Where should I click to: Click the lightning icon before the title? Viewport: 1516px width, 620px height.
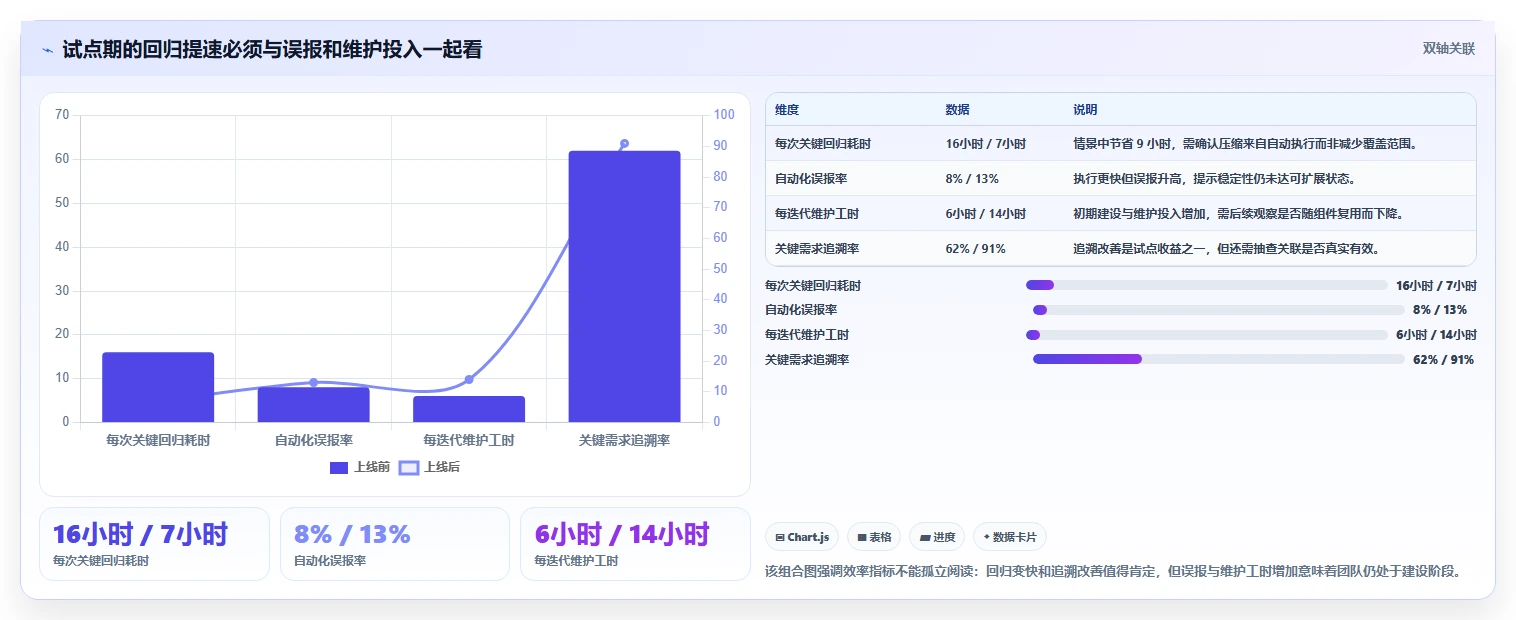(47, 50)
